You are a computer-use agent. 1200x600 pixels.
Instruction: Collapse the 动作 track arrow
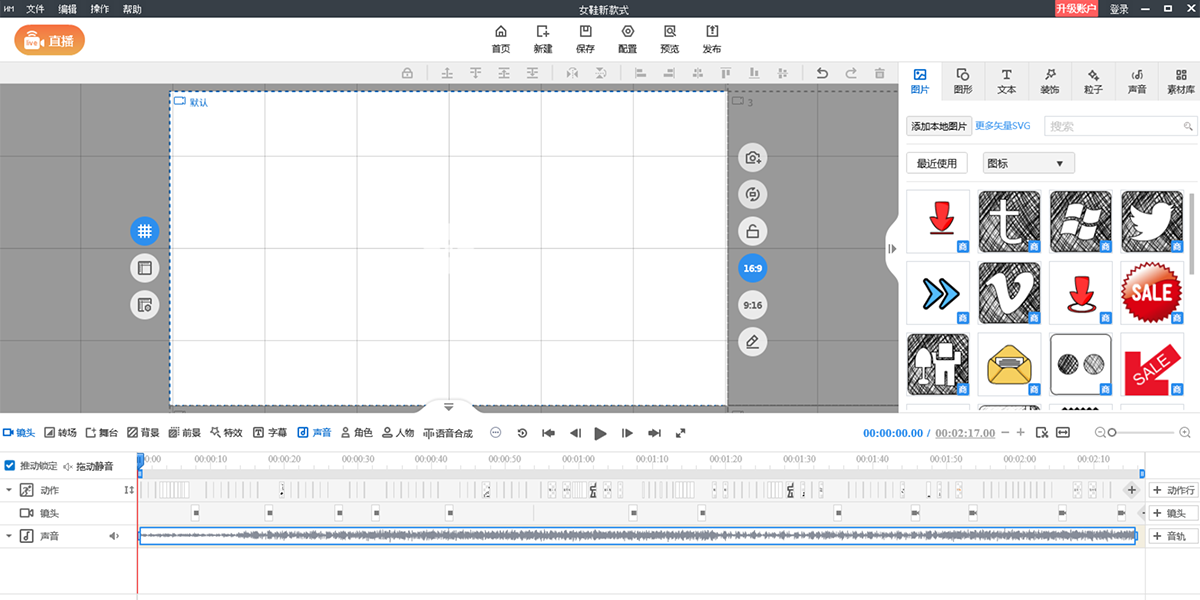(x=8, y=490)
